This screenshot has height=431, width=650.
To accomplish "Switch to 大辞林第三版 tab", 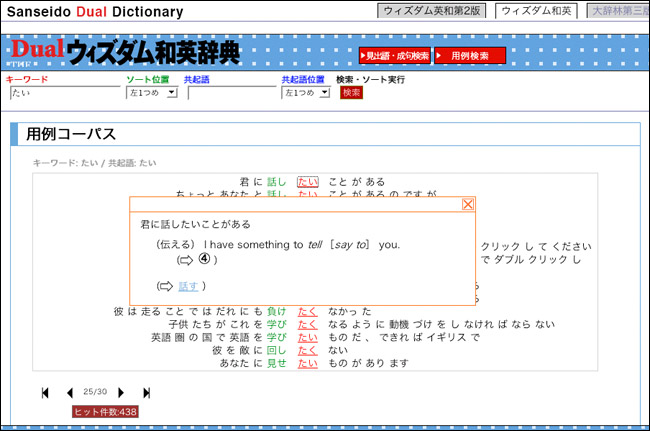I will pos(618,11).
